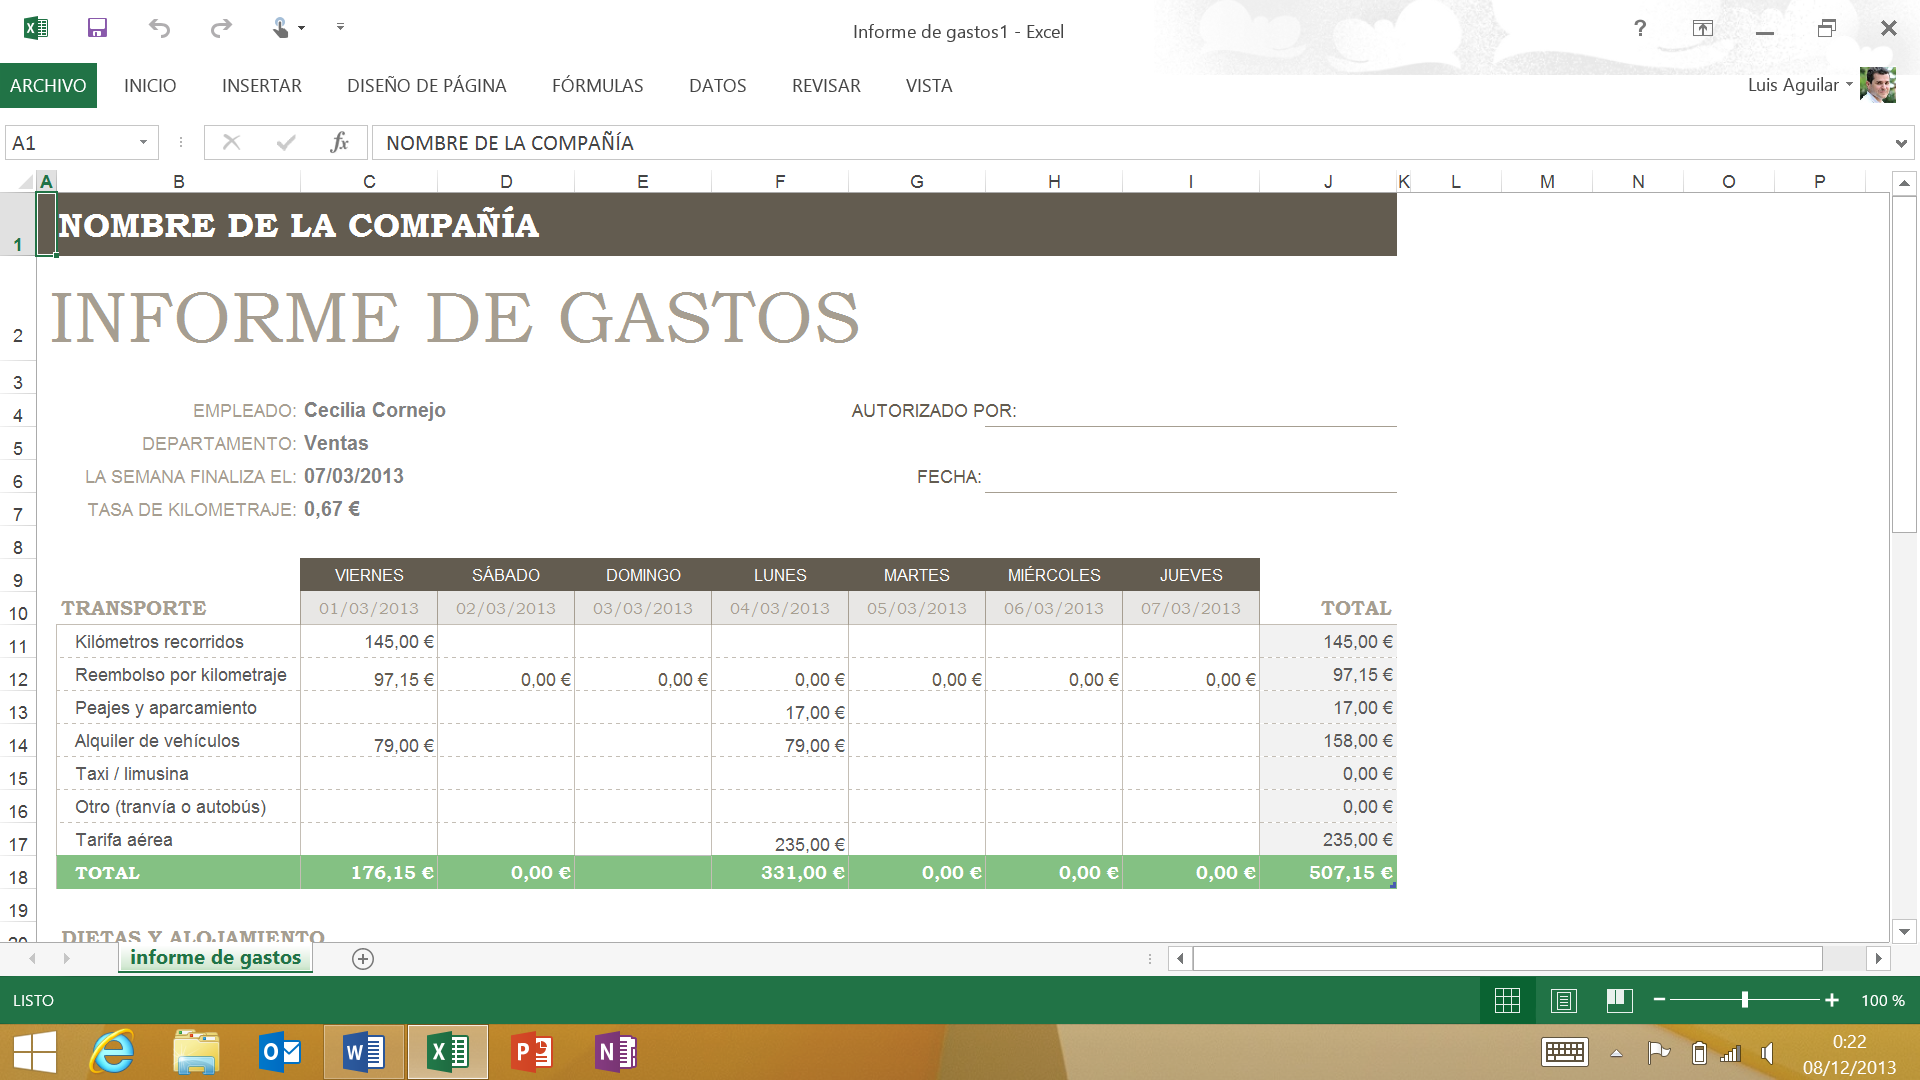1920x1080 pixels.
Task: Open the FÓRMULAS ribbon tab
Action: (597, 86)
